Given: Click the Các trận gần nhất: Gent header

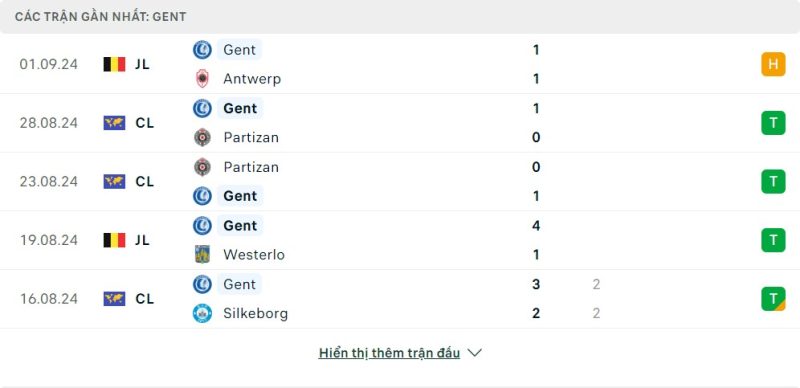Looking at the screenshot, I should (x=101, y=17).
